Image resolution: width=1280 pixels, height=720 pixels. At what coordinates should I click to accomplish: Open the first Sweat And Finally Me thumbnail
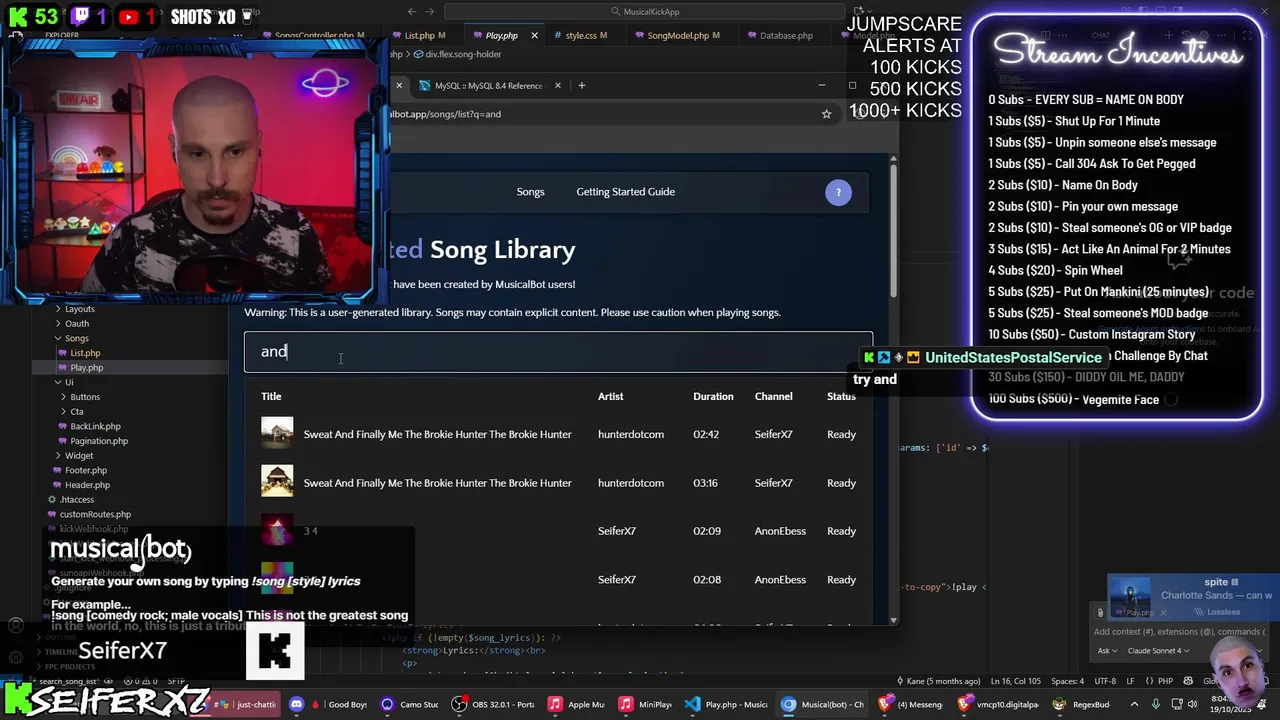tap(277, 434)
